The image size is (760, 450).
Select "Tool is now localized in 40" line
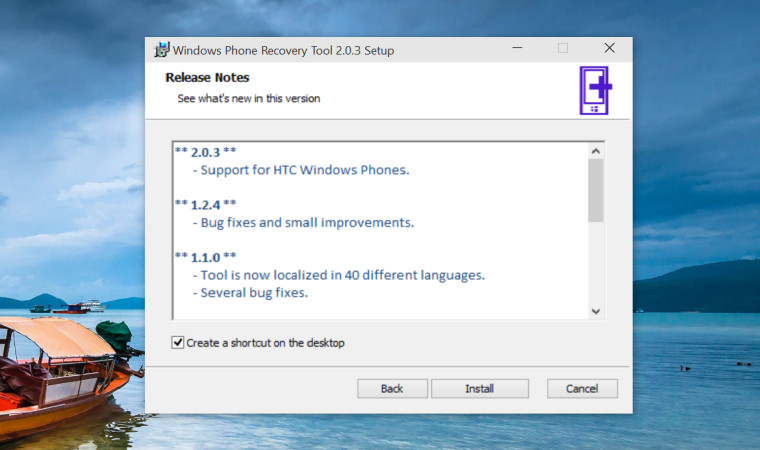pos(339,275)
